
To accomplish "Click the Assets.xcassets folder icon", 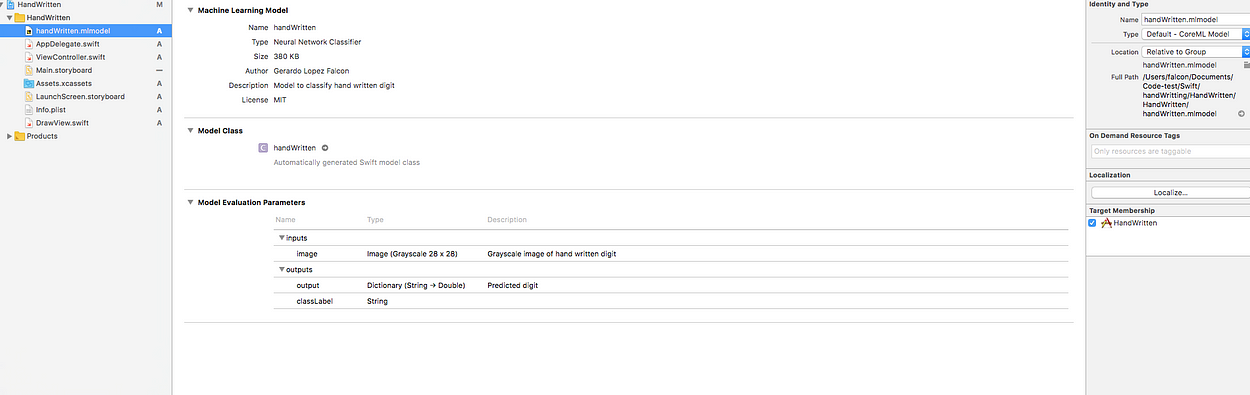I will click(x=28, y=84).
